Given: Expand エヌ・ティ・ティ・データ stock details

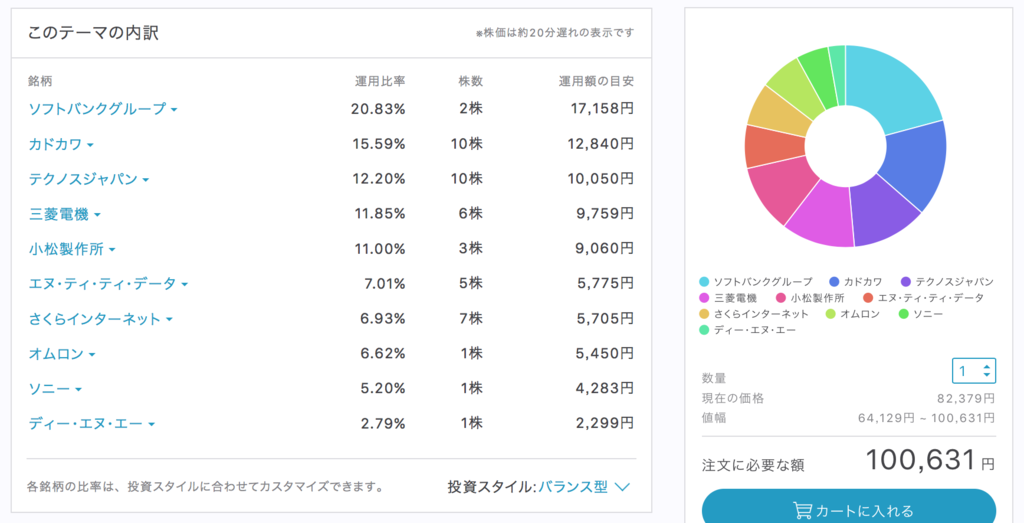Looking at the screenshot, I should [x=108, y=284].
